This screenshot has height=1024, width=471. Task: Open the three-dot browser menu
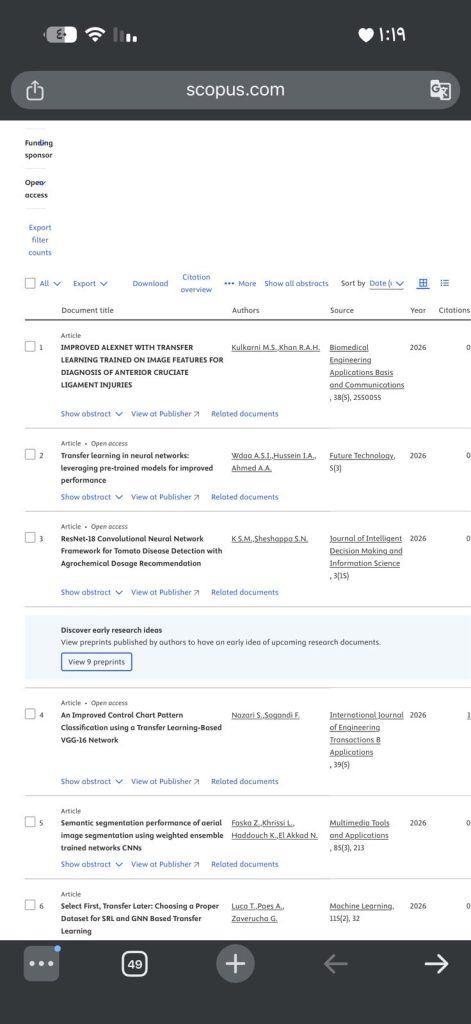point(42,964)
